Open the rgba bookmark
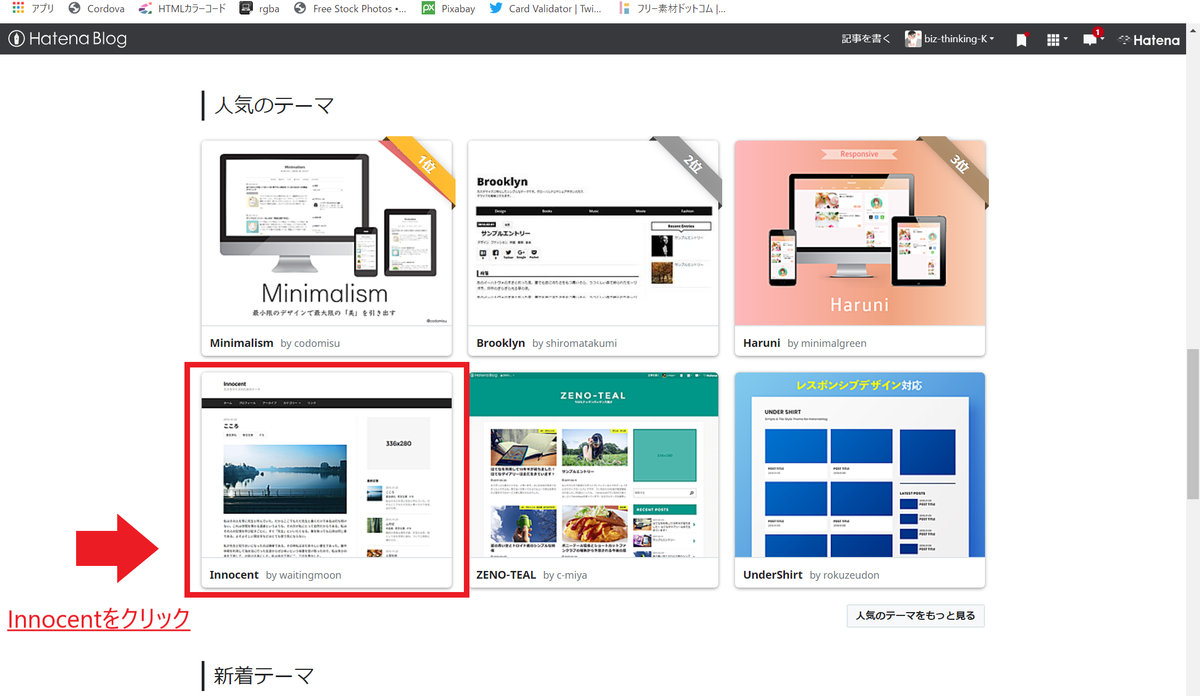This screenshot has height=696, width=1200. [x=260, y=8]
